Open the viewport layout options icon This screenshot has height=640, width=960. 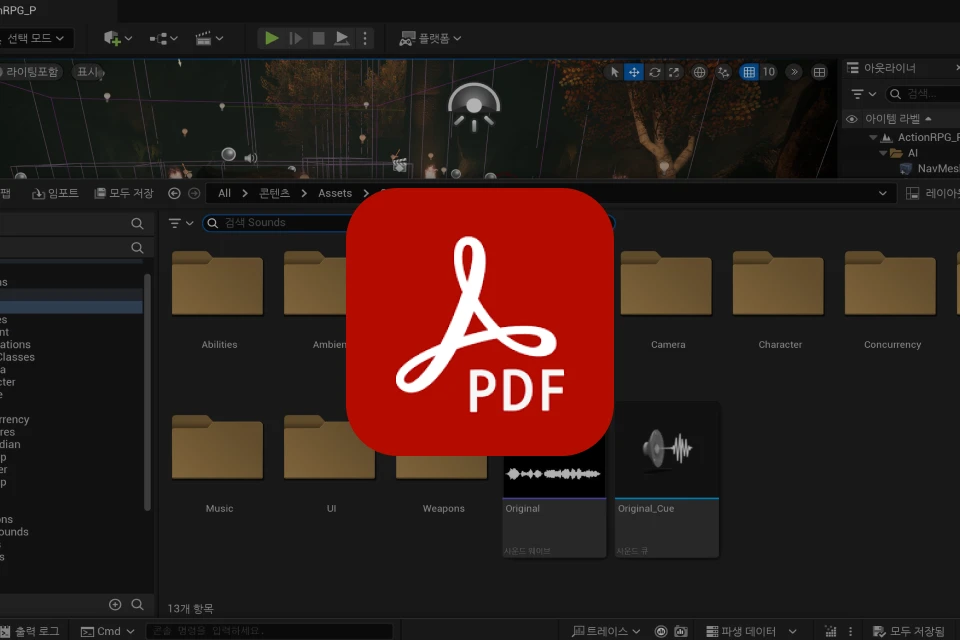(819, 72)
